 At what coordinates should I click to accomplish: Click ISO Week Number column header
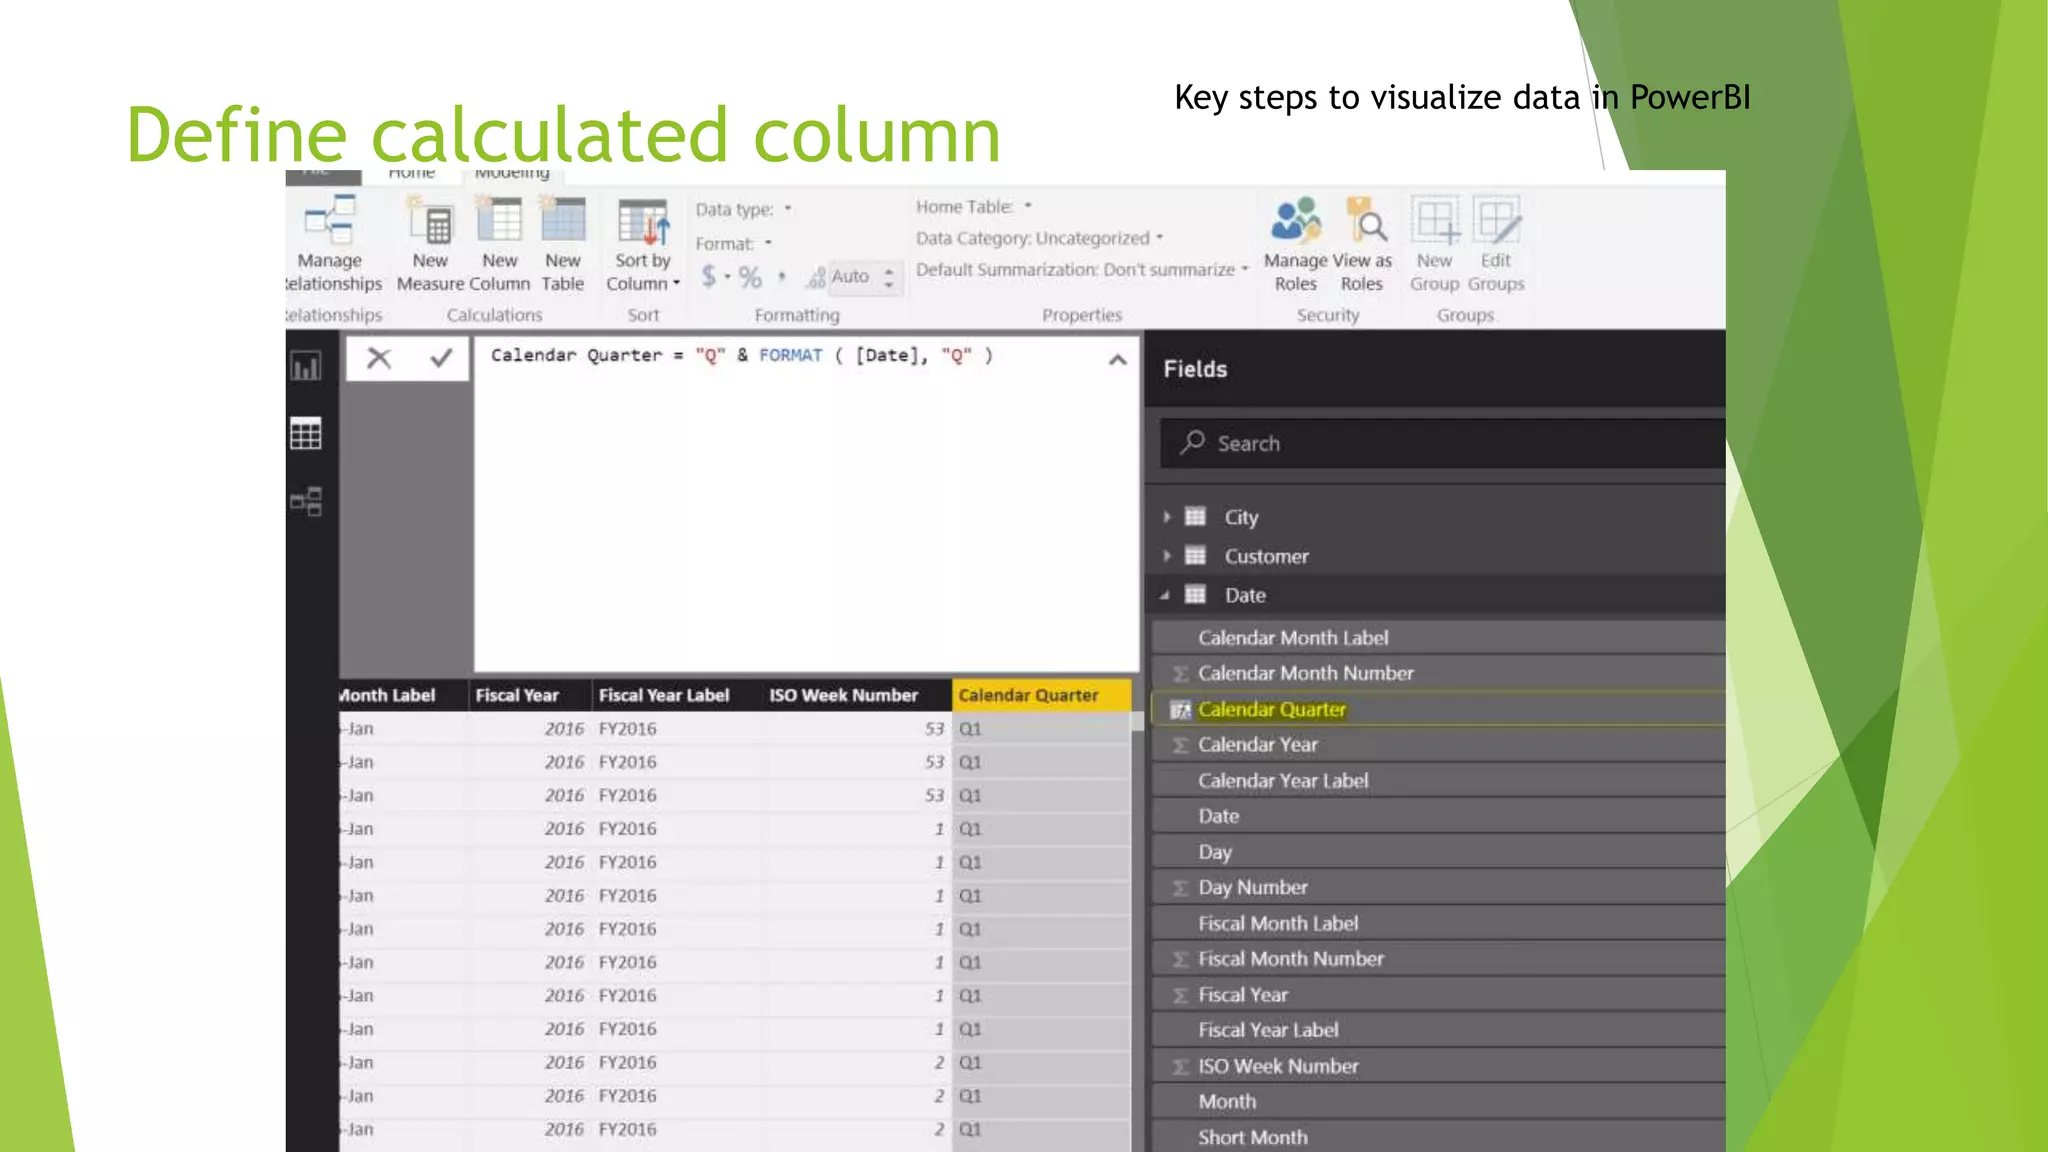[x=856, y=695]
